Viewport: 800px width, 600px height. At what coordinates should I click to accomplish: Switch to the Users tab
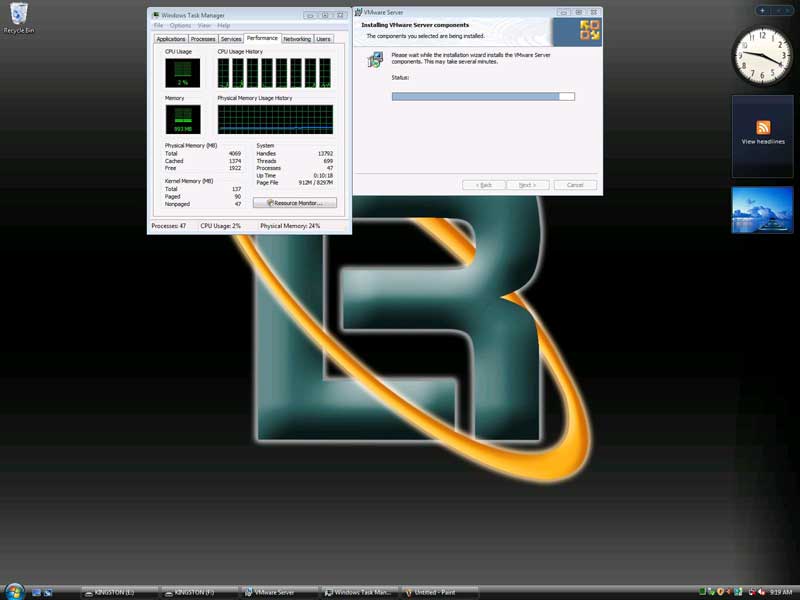(x=323, y=39)
